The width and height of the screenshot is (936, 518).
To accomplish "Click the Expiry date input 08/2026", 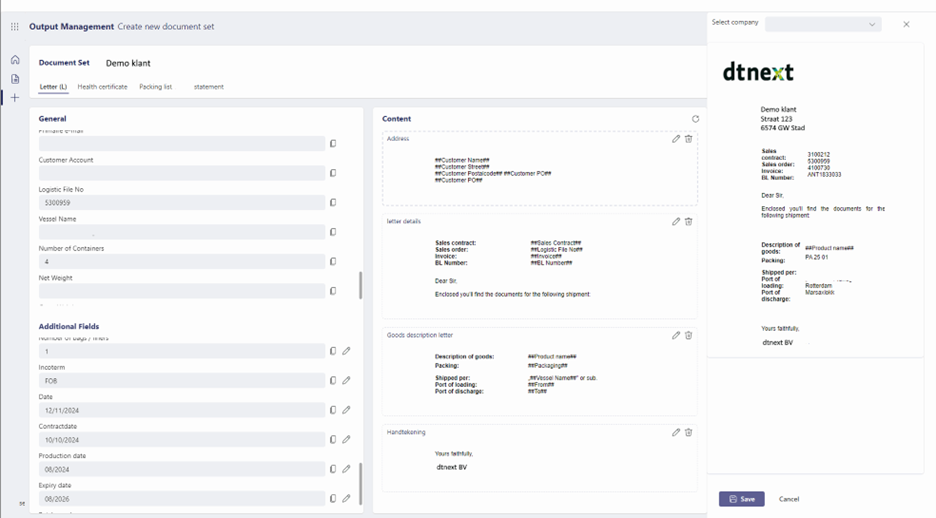I will click(x=182, y=498).
